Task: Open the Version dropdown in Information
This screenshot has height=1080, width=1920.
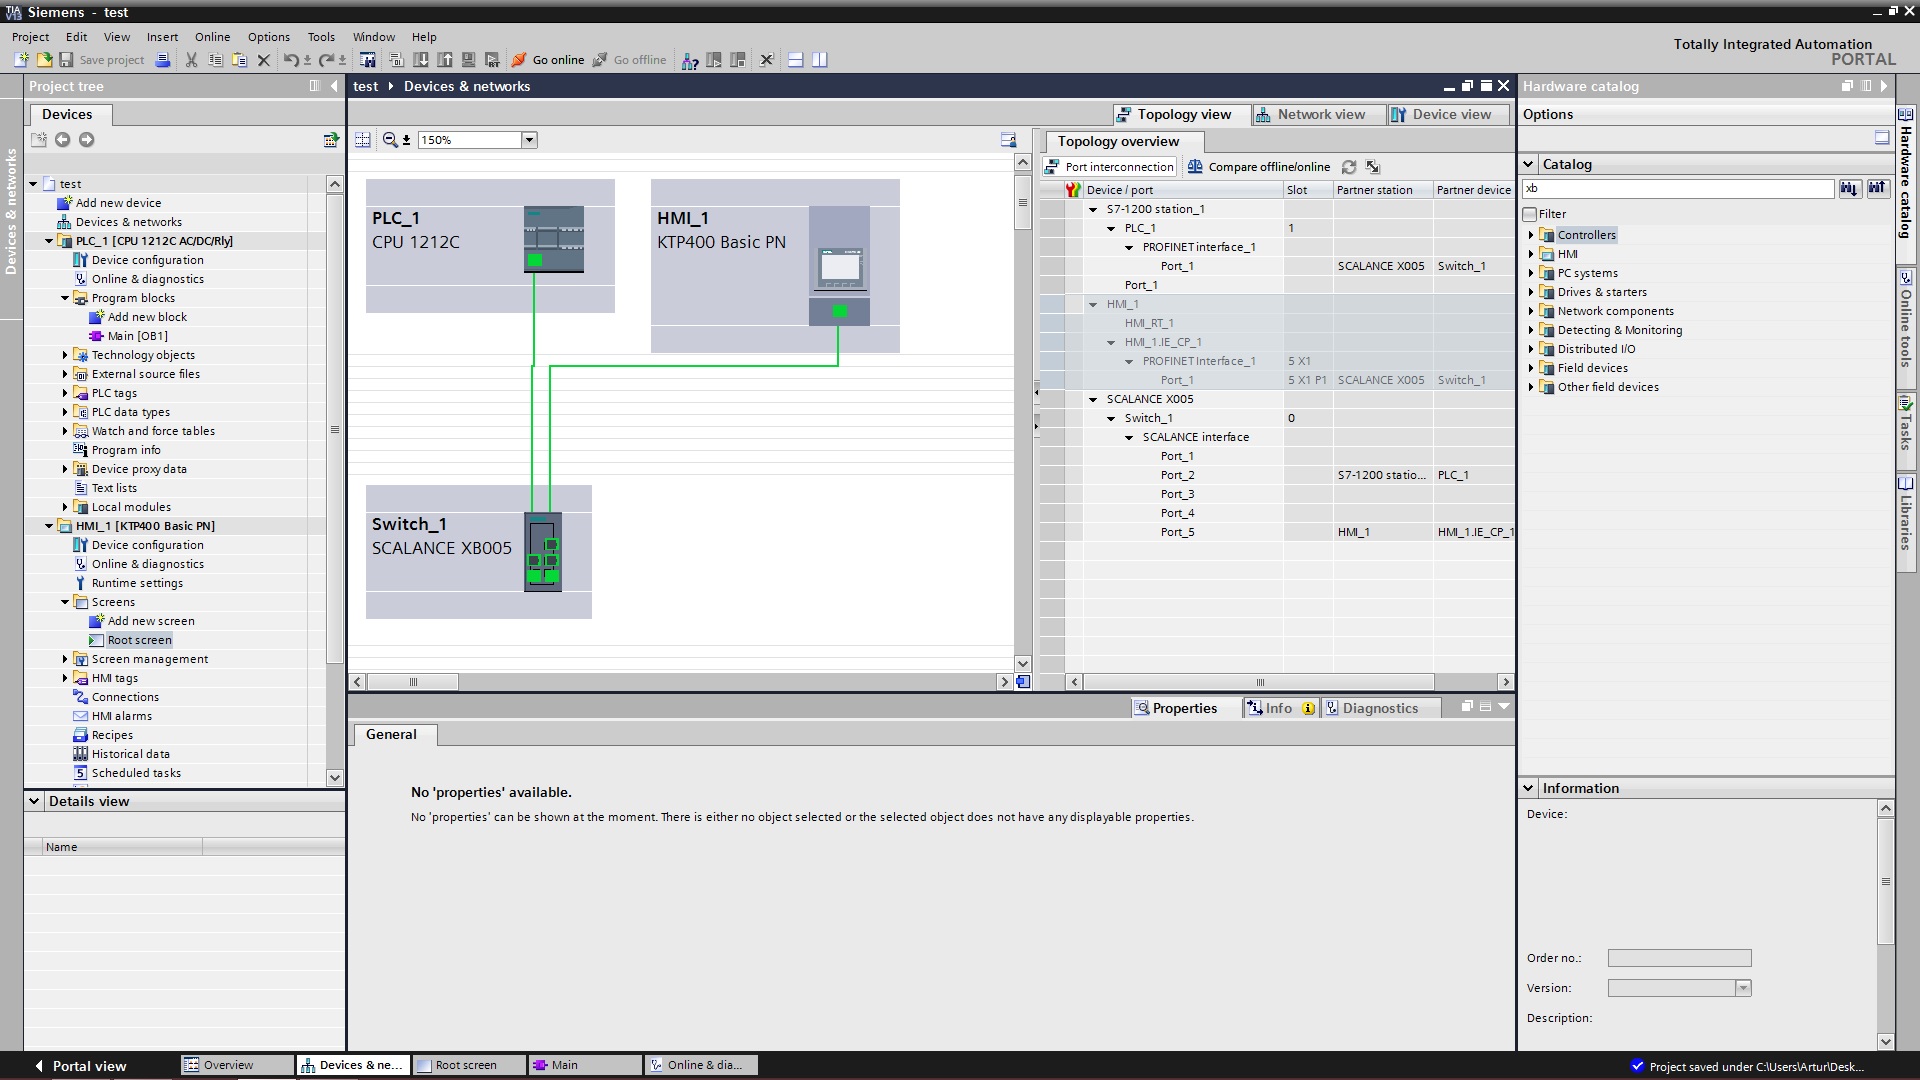Action: pos(1743,988)
